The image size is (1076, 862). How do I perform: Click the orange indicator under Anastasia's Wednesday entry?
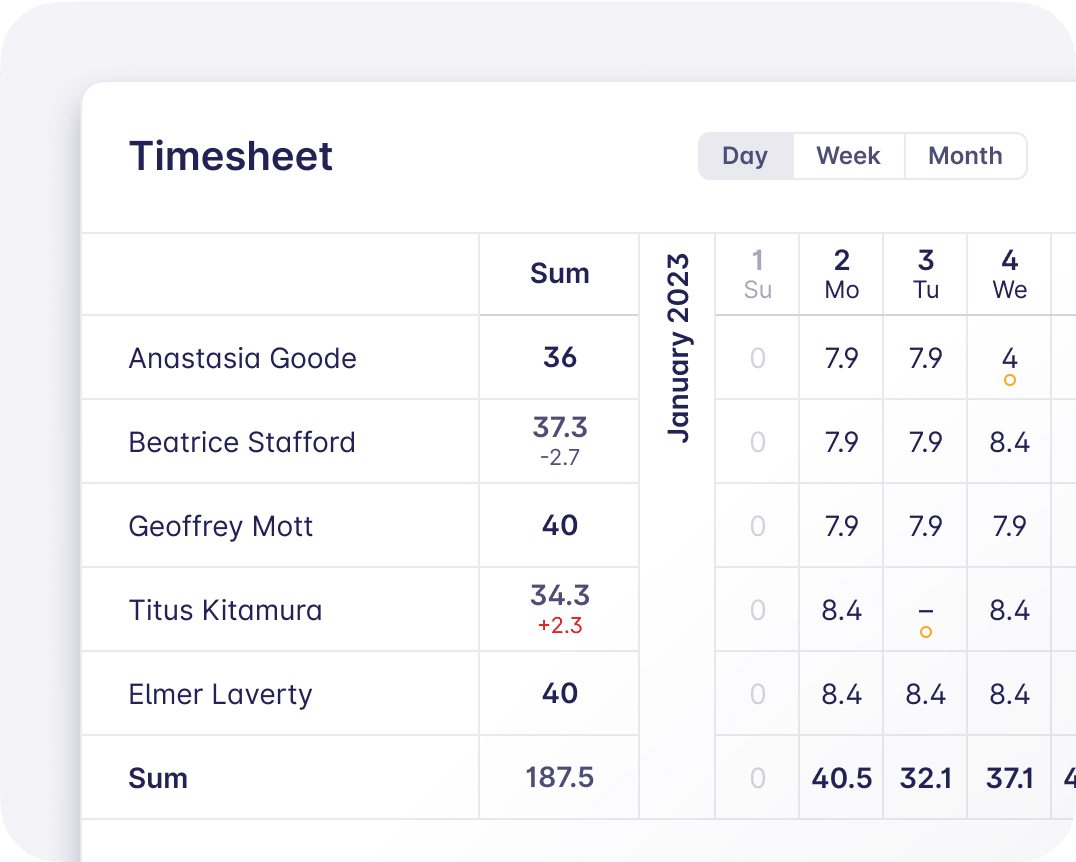coord(1009,380)
